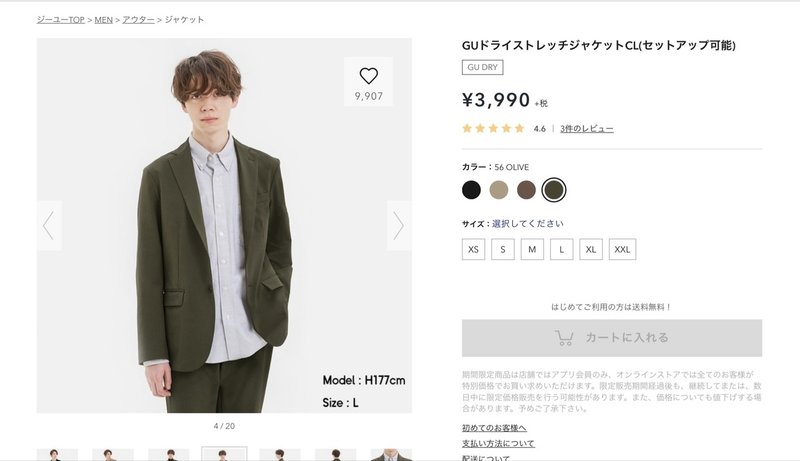
Task: Select the olive color swatch
Action: pos(554,190)
